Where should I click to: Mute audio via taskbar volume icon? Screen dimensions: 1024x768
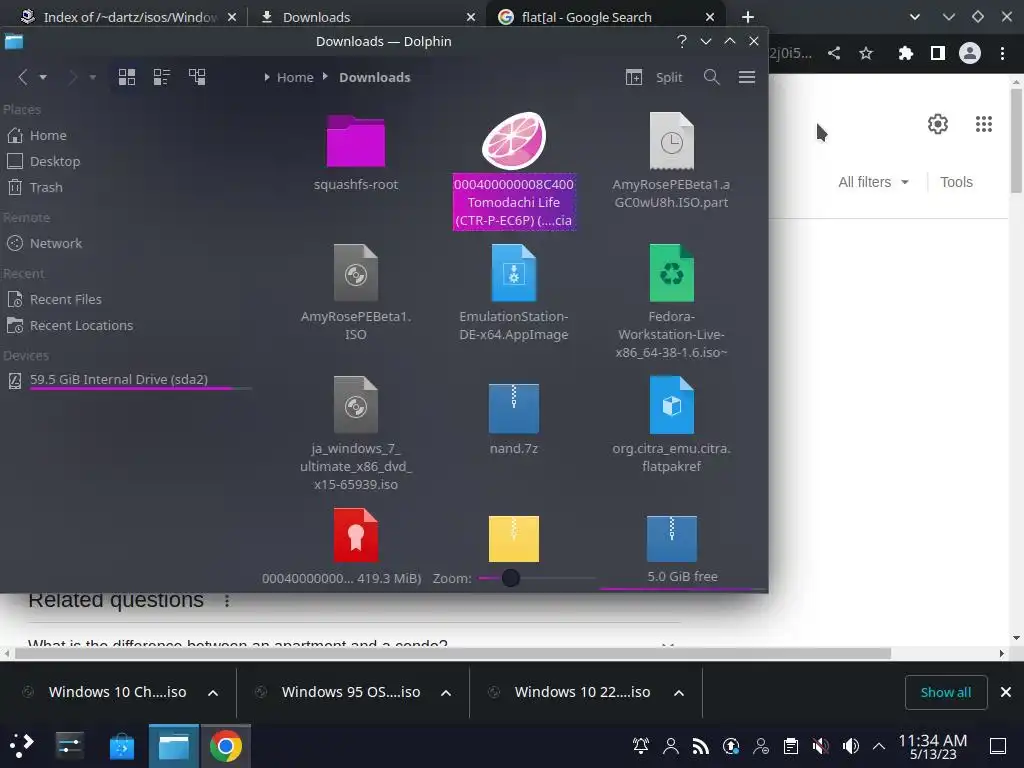click(850, 746)
